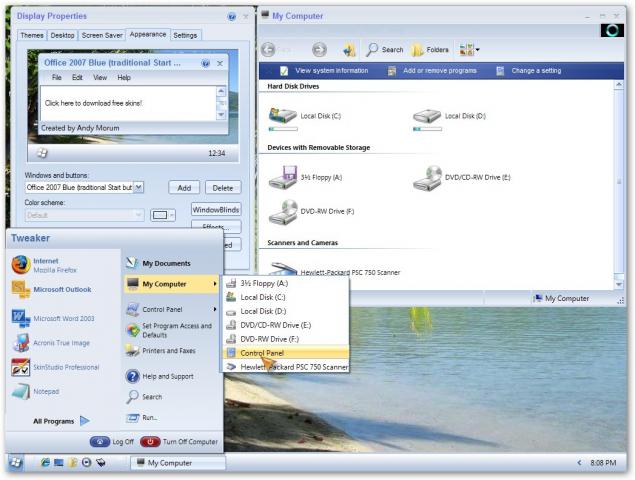635x480 pixels.
Task: Click the Local Disk (D:) capacity bar
Action: [x=427, y=129]
